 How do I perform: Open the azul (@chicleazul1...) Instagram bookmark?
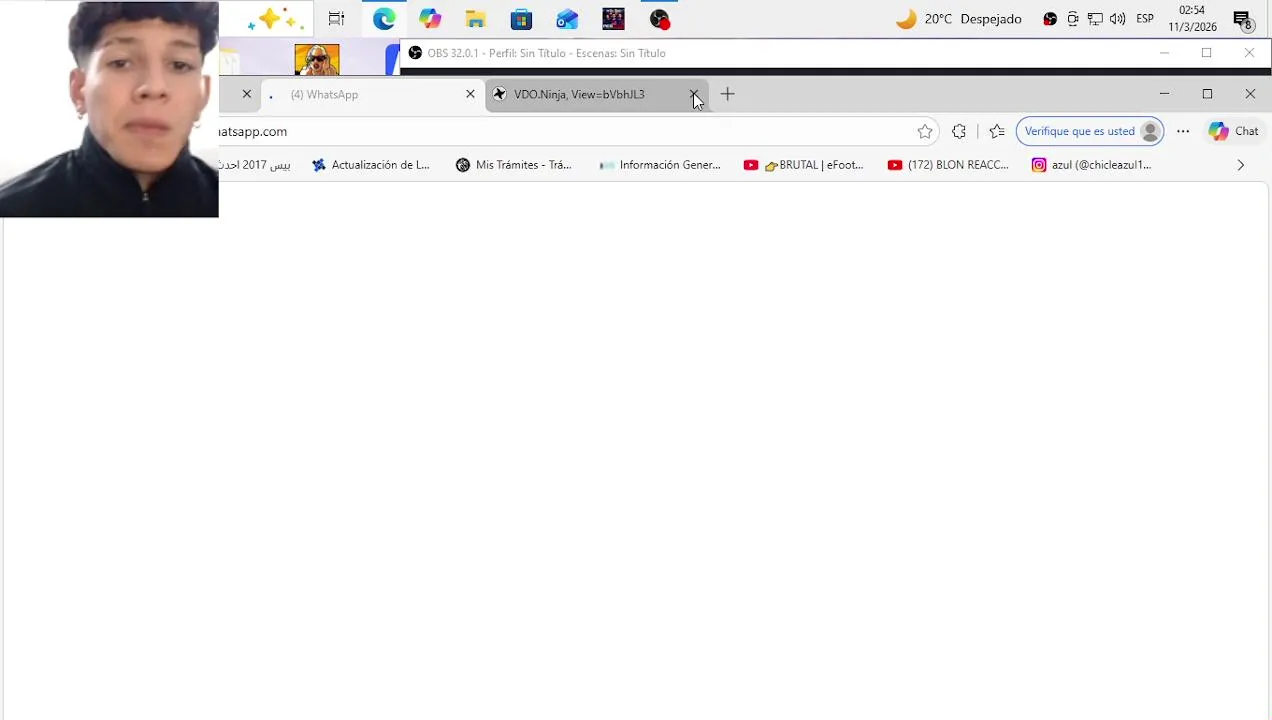coord(1092,165)
